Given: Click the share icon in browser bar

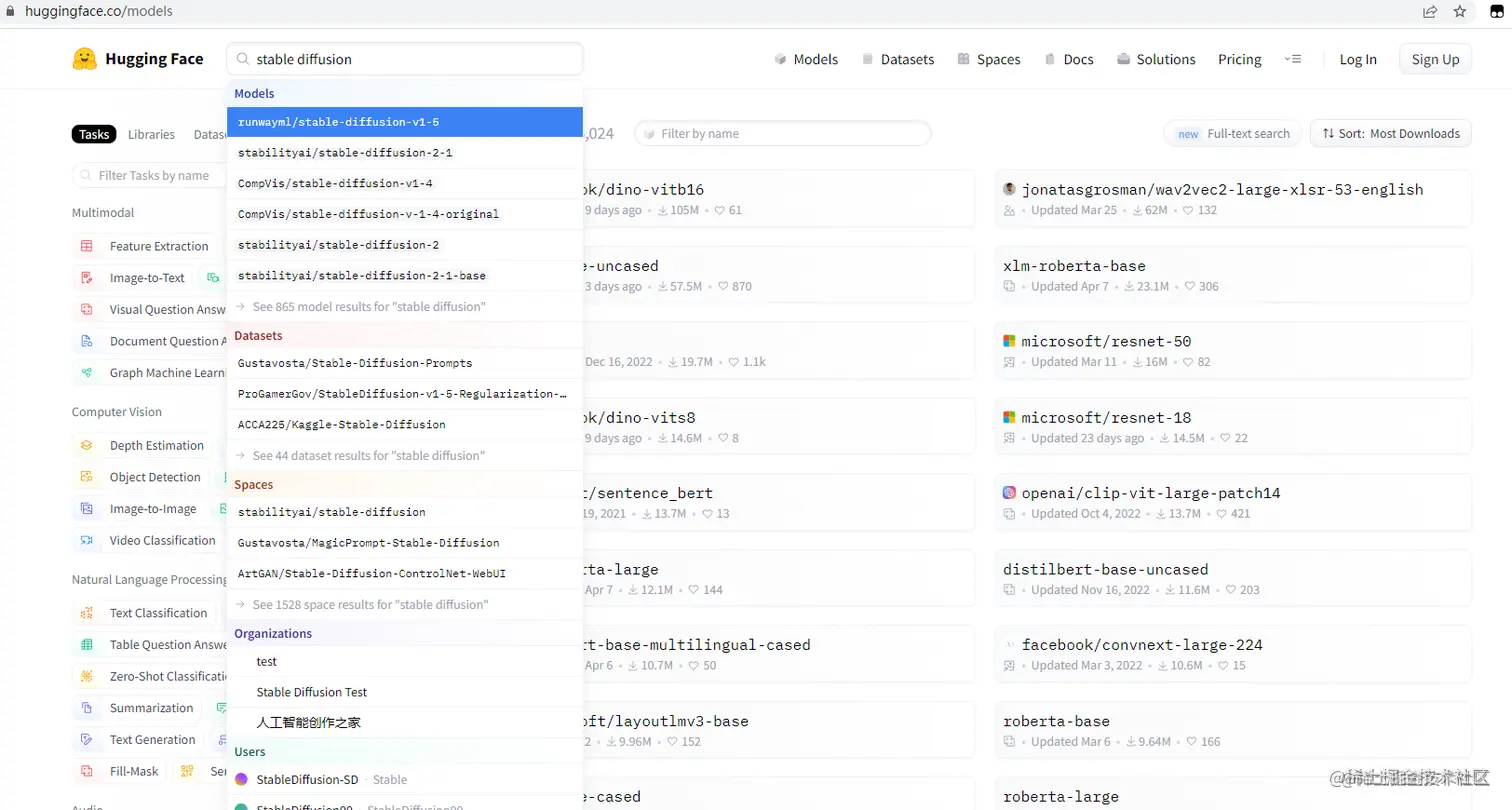Looking at the screenshot, I should click(x=1431, y=12).
